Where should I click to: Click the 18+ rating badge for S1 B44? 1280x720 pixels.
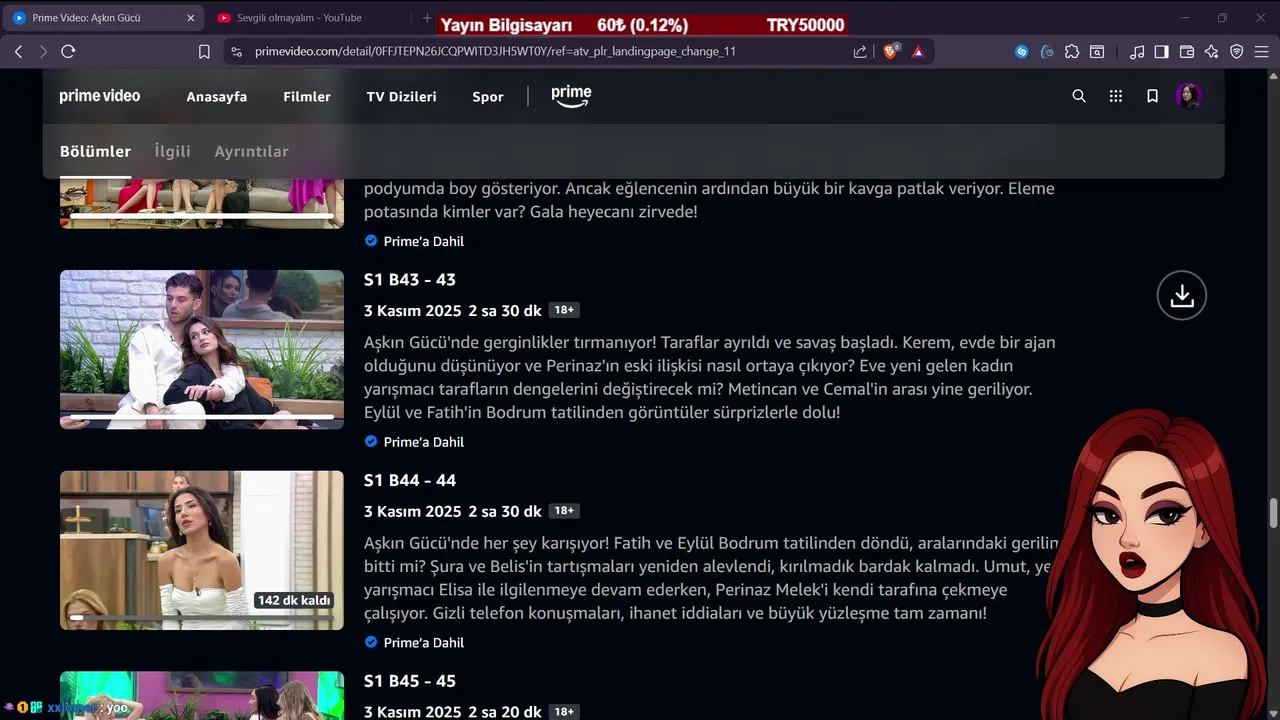coord(564,511)
